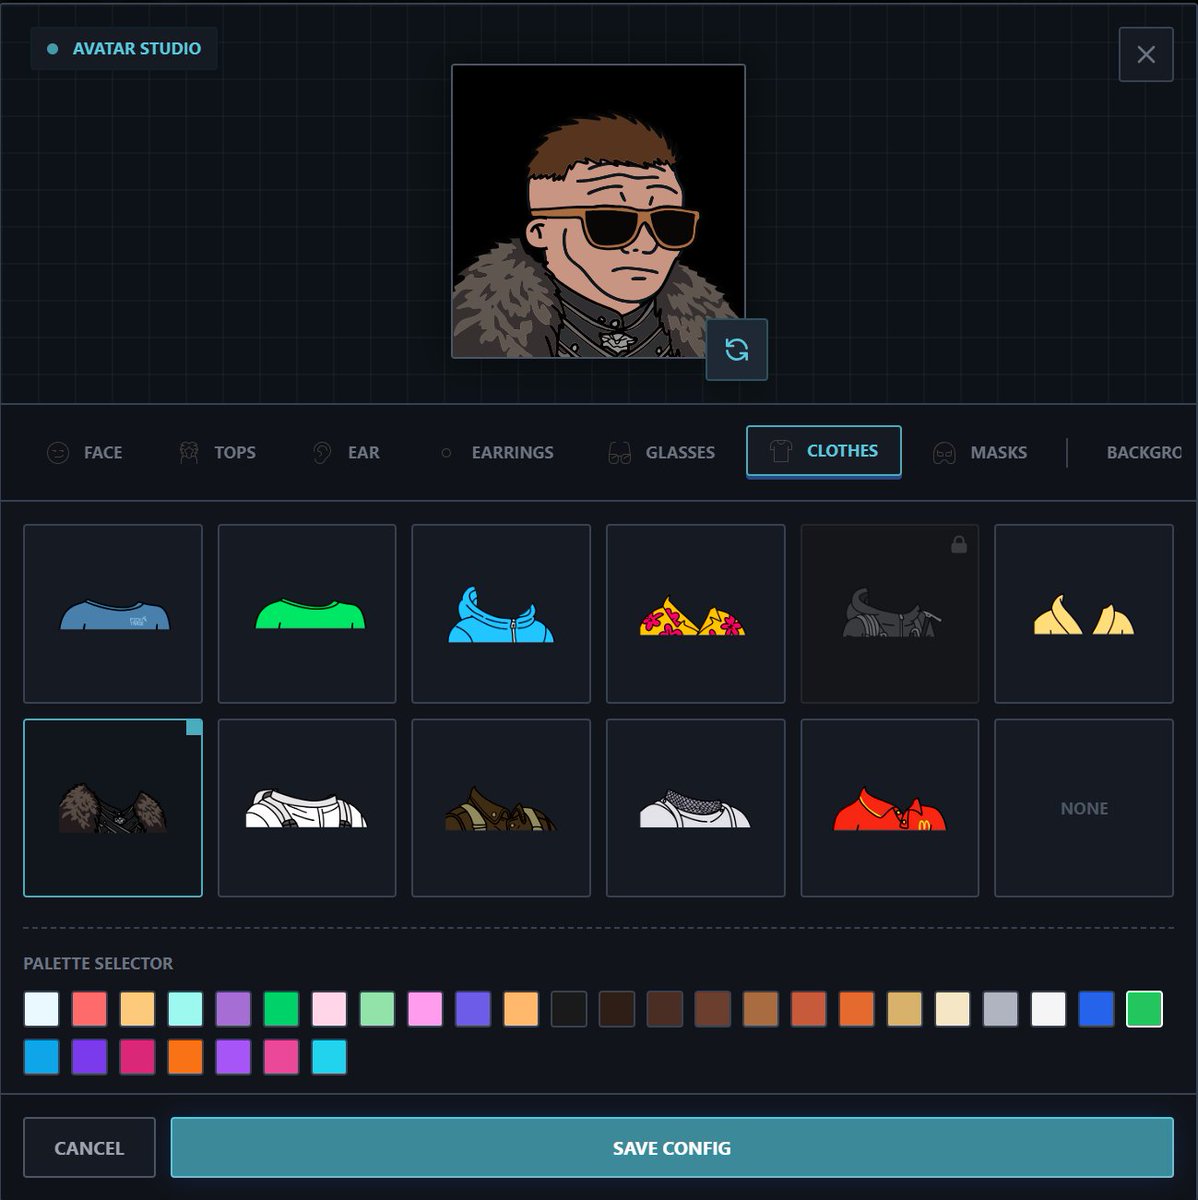Choose the white spacesuit outfit
This screenshot has height=1200, width=1198.
point(307,808)
